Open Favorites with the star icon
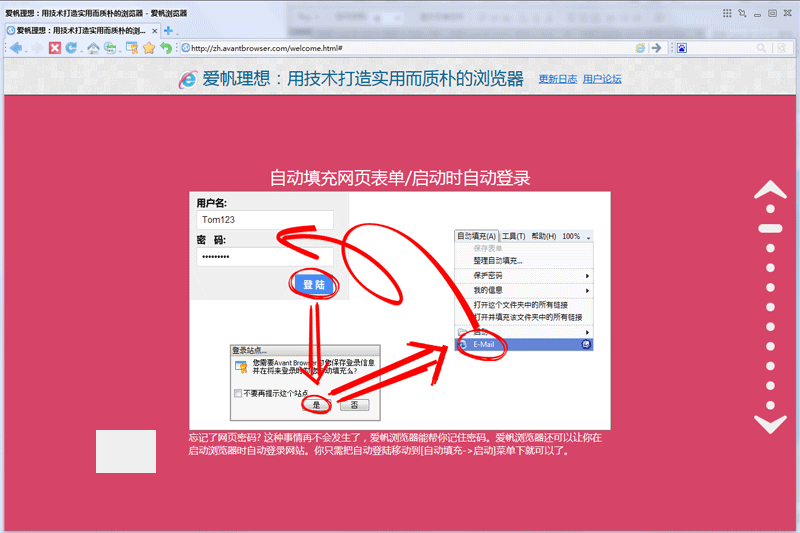The image size is (800, 533). [148, 48]
